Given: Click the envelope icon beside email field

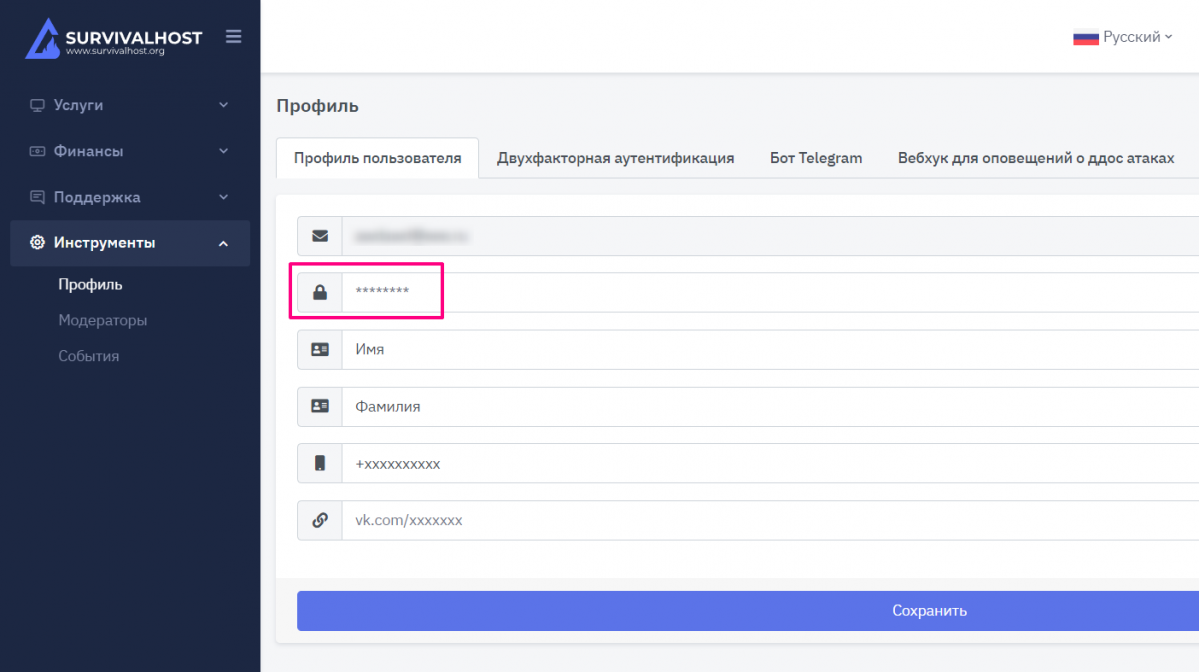Looking at the screenshot, I should coord(320,236).
